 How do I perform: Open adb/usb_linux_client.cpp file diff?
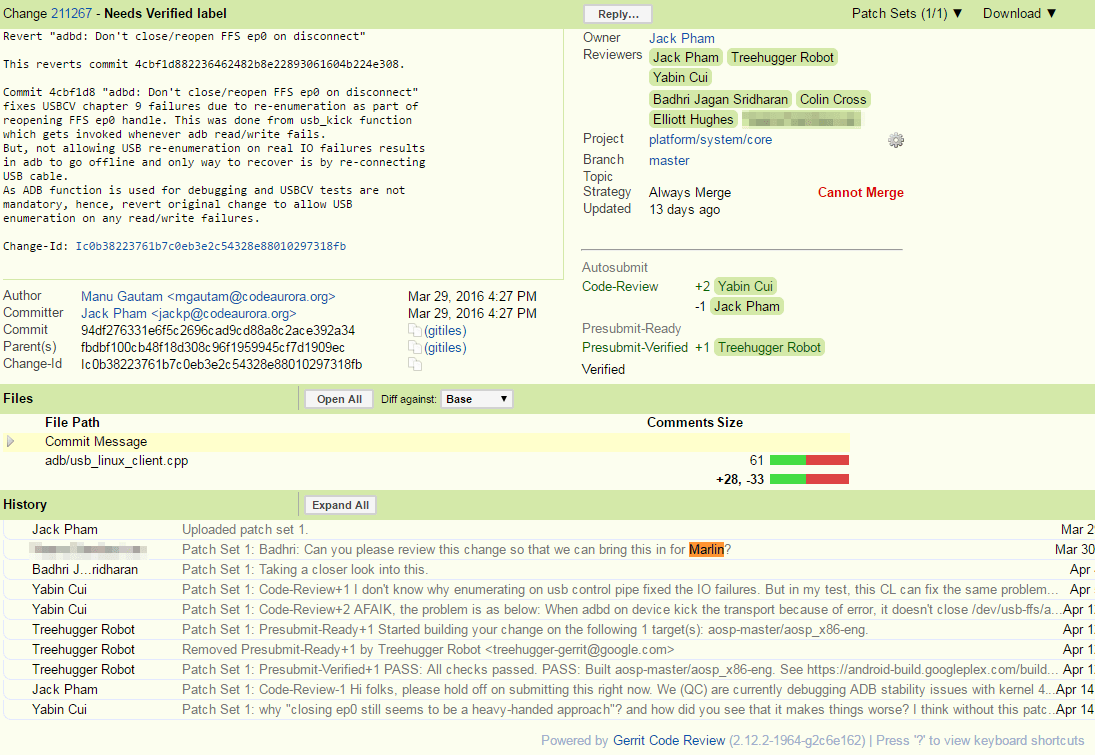[x=117, y=461]
